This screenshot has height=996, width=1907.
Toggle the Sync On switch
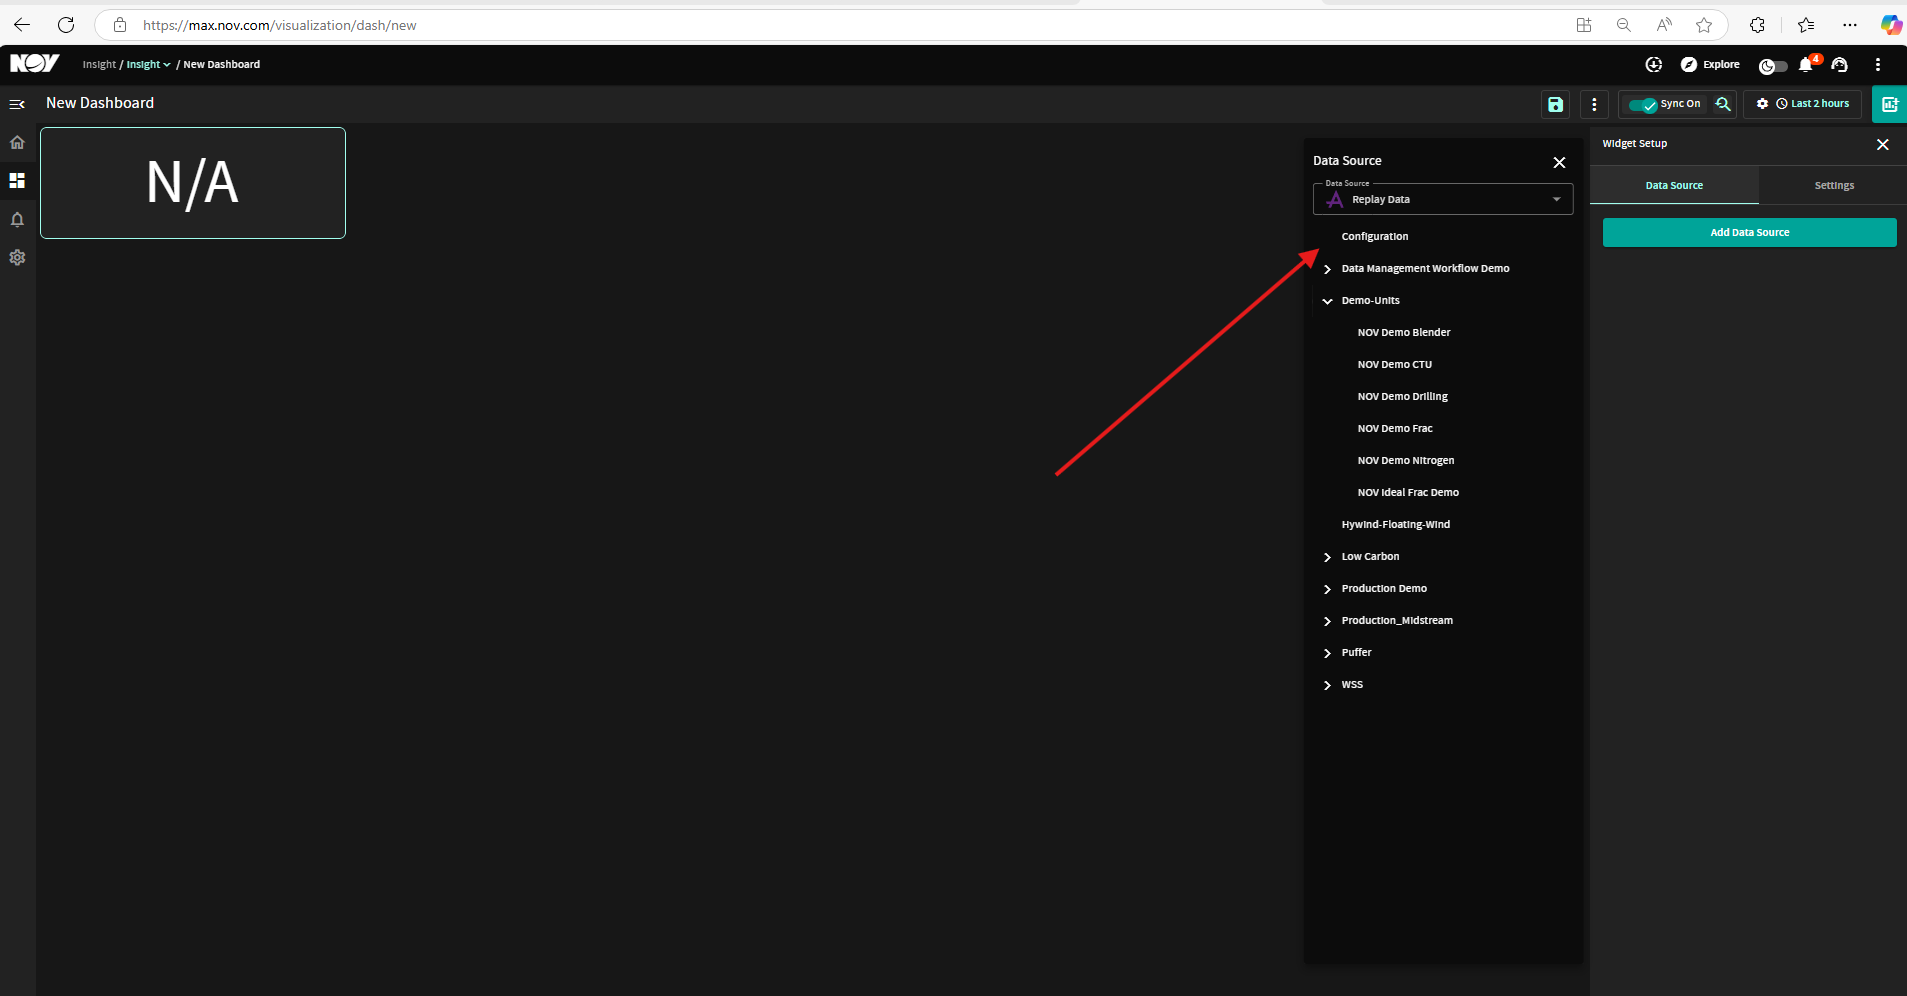pyautogui.click(x=1643, y=104)
